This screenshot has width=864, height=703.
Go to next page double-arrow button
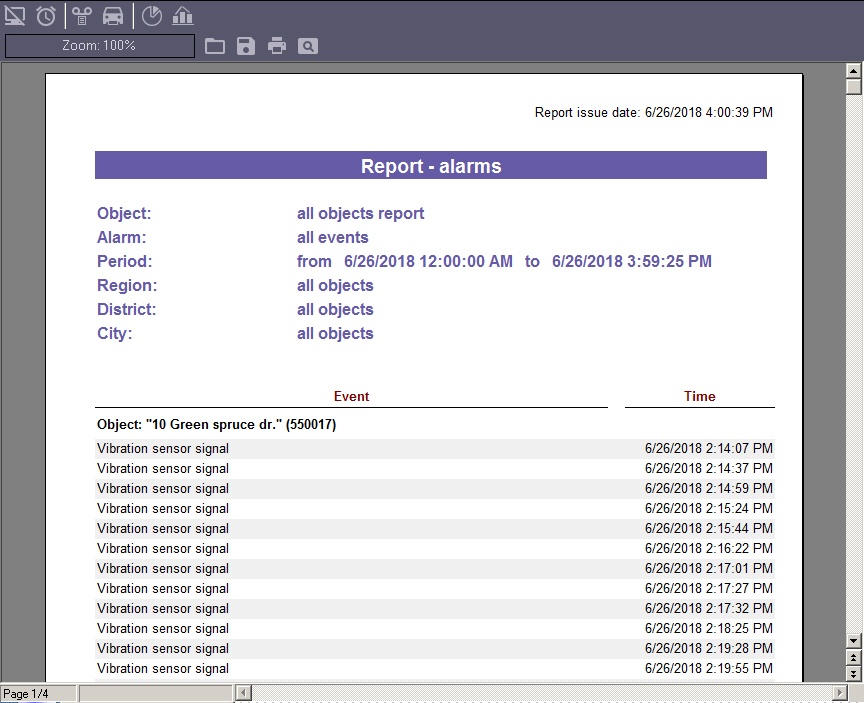point(854,674)
